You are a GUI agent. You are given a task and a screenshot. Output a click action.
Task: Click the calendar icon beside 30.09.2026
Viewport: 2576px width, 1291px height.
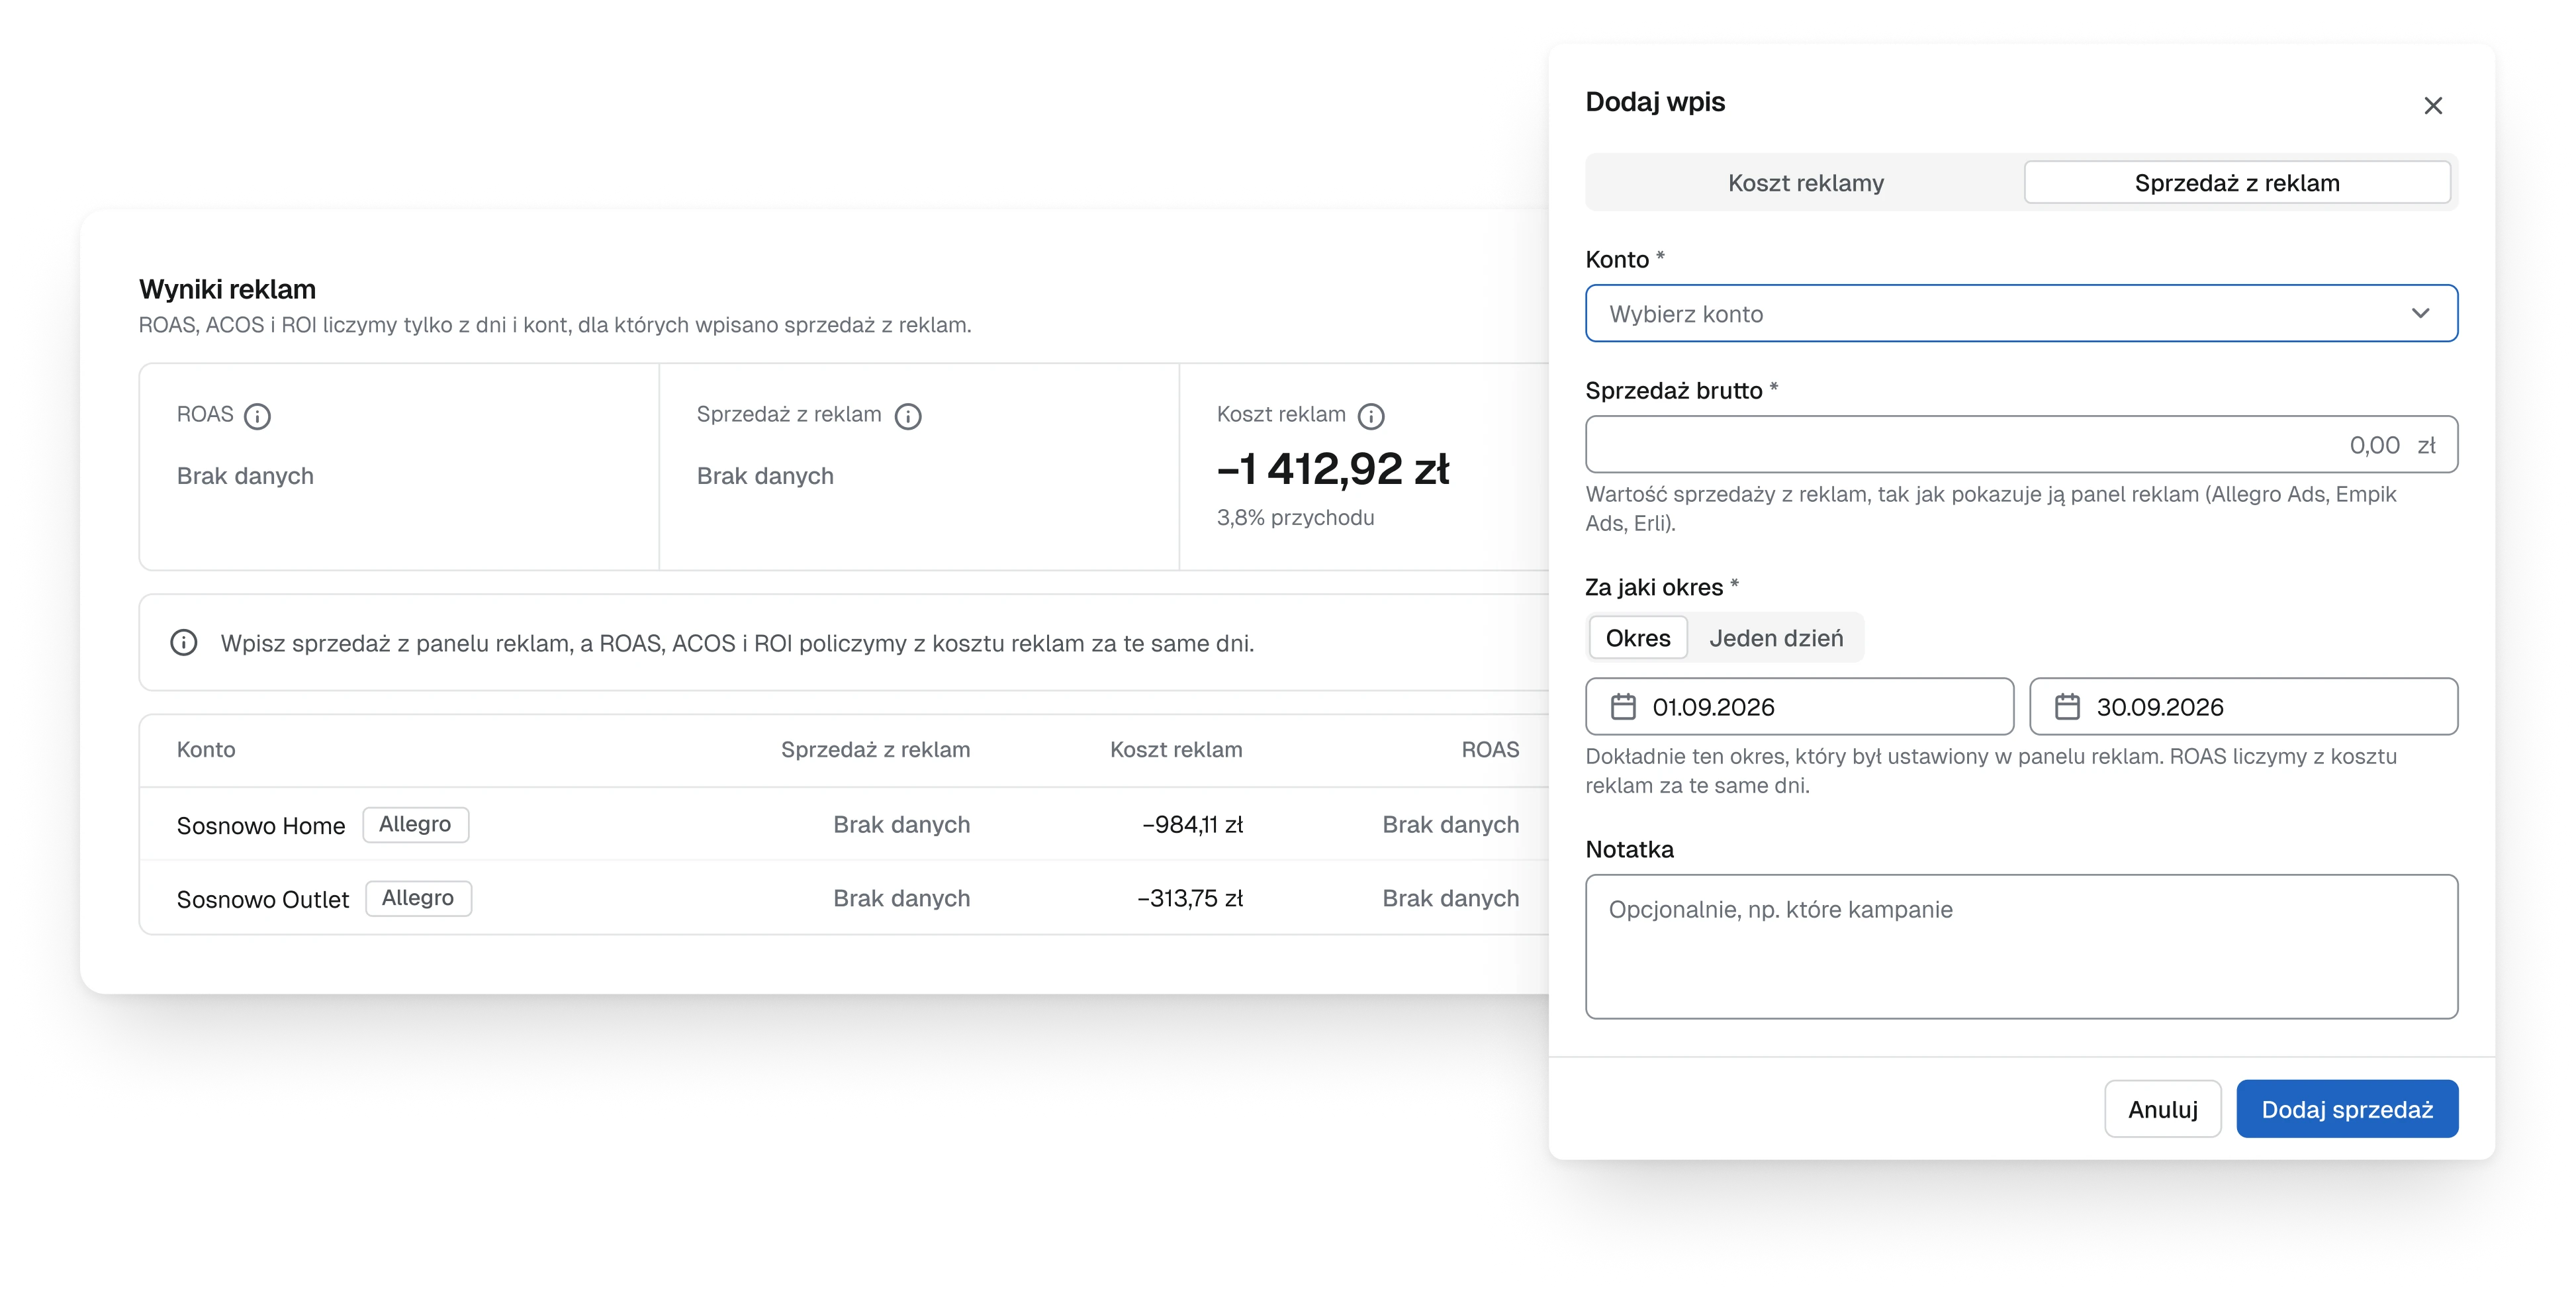(2067, 707)
